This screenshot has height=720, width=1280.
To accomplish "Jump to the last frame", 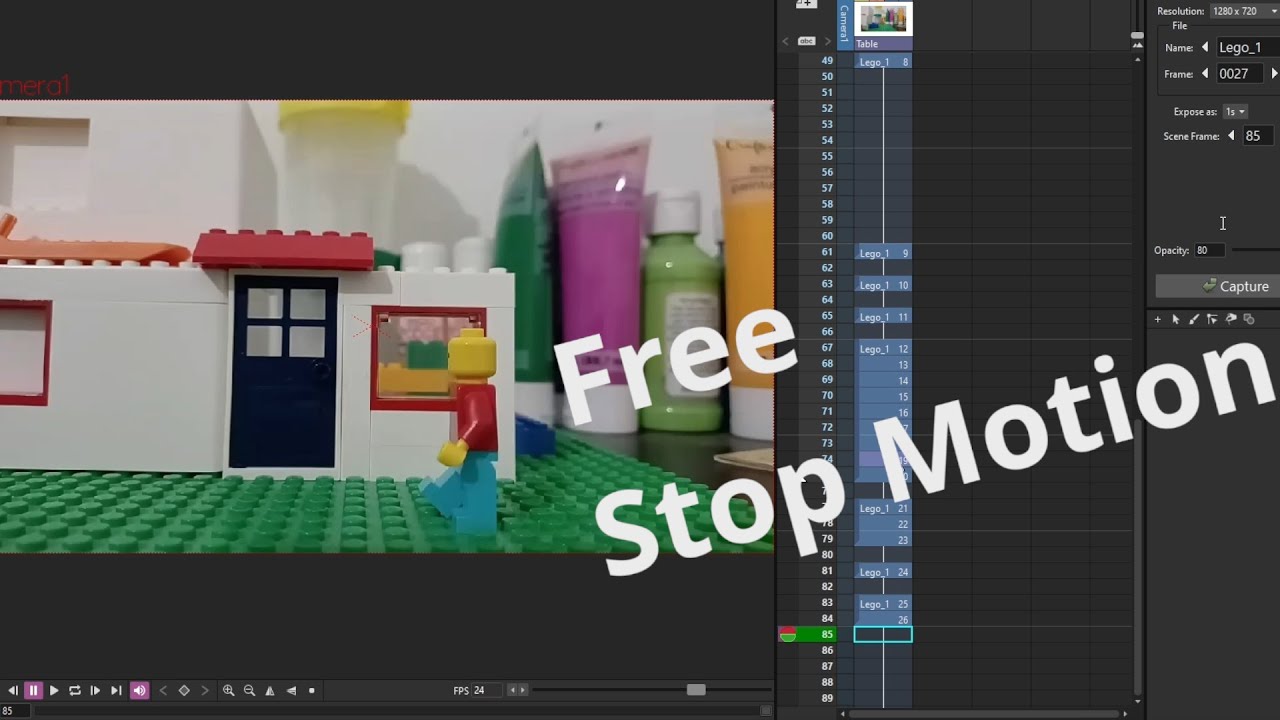I will (x=116, y=690).
